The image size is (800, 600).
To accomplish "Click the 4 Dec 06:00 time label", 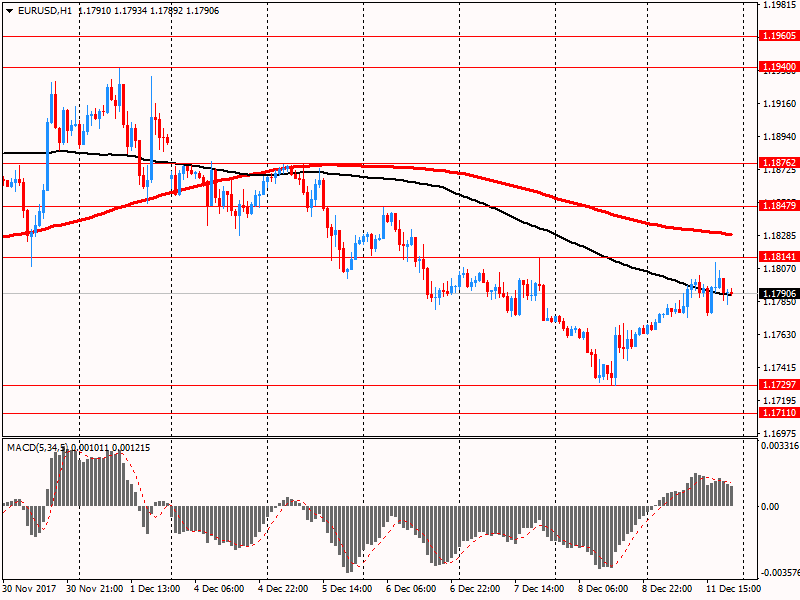I will 219,589.
